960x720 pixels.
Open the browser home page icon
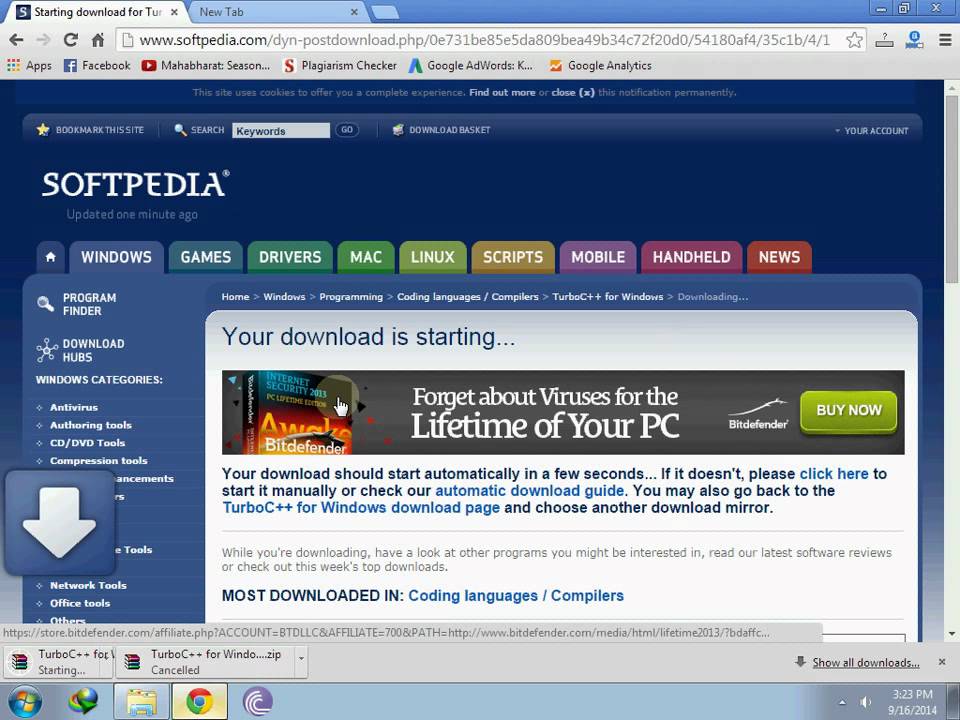pyautogui.click(x=98, y=40)
